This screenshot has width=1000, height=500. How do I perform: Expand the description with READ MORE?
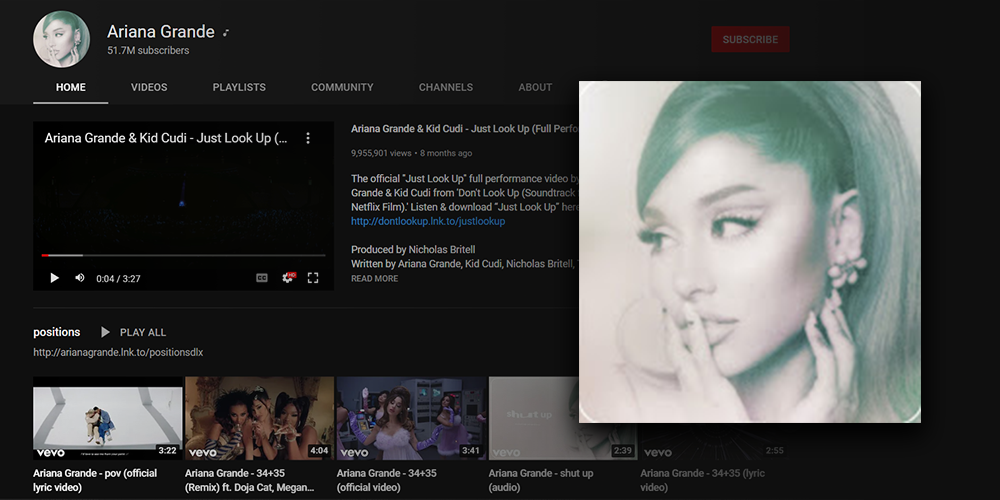[x=374, y=279]
